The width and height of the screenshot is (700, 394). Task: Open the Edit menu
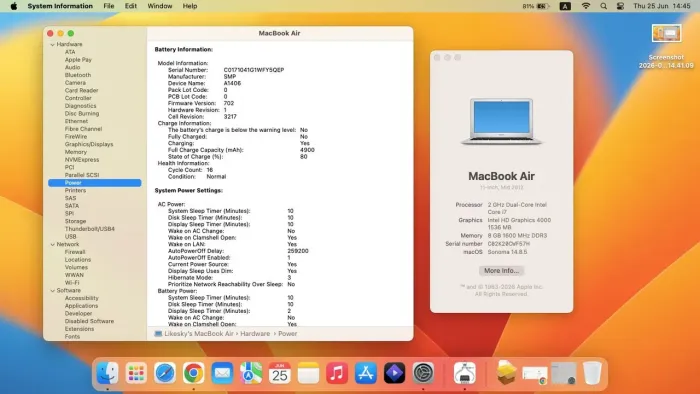(x=131, y=6)
